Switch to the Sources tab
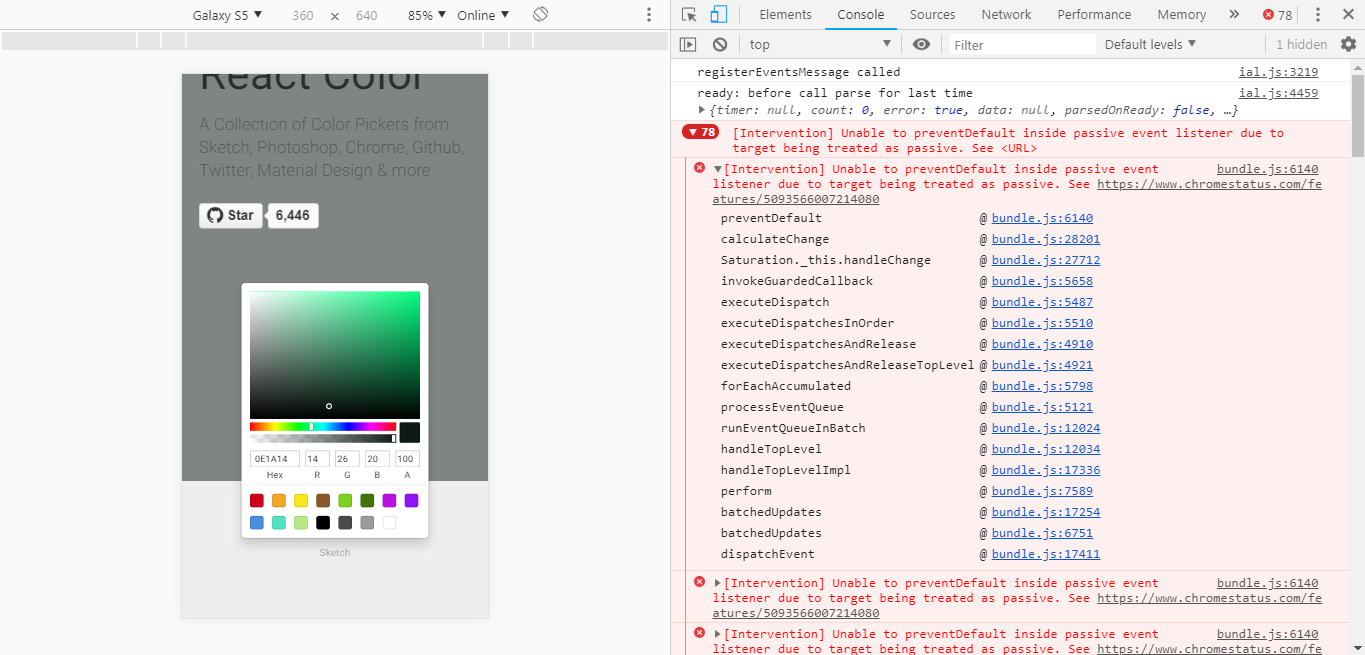Viewport: 1365px width, 655px height. 932,14
